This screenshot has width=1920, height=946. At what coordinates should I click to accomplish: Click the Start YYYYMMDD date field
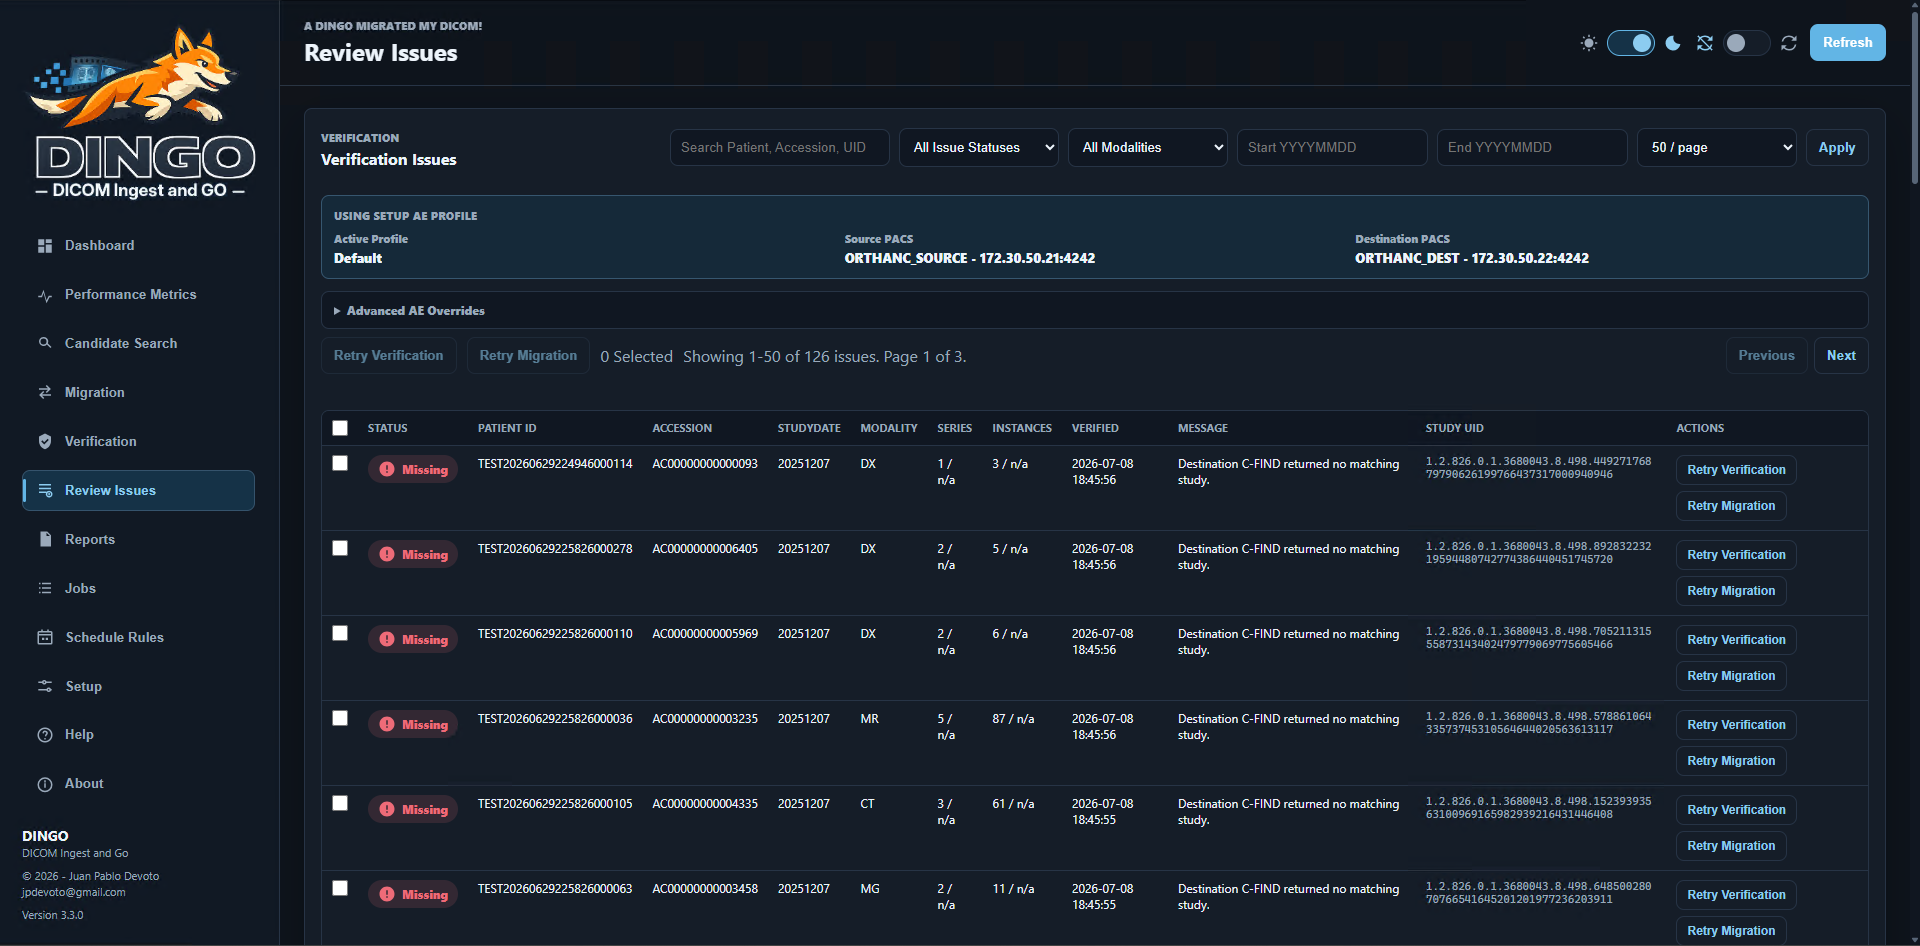pyautogui.click(x=1332, y=148)
